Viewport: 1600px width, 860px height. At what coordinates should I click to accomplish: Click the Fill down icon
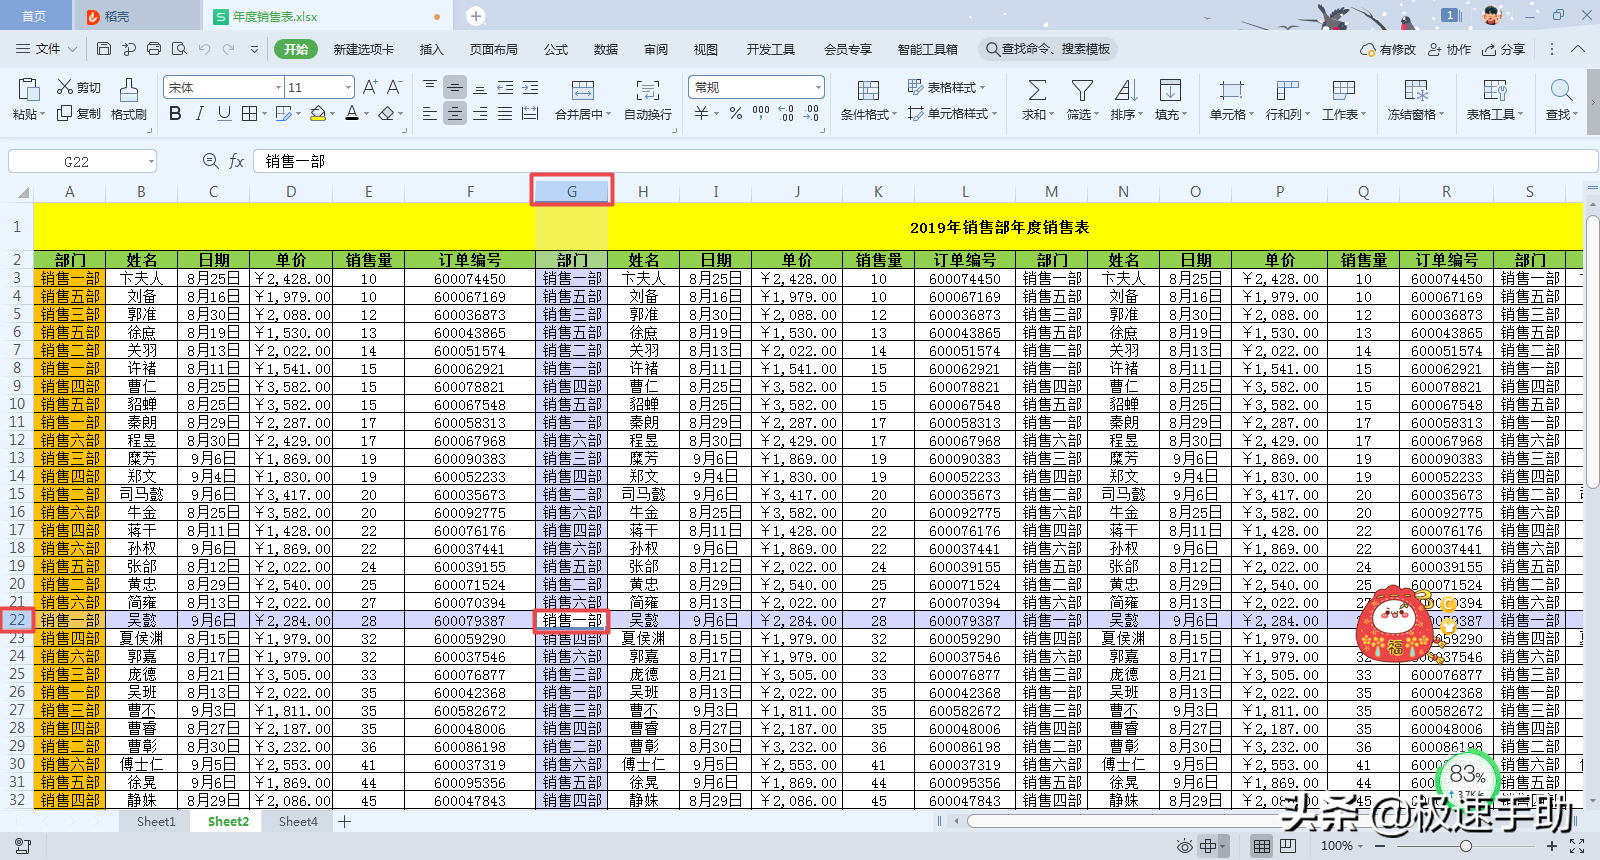point(1170,90)
